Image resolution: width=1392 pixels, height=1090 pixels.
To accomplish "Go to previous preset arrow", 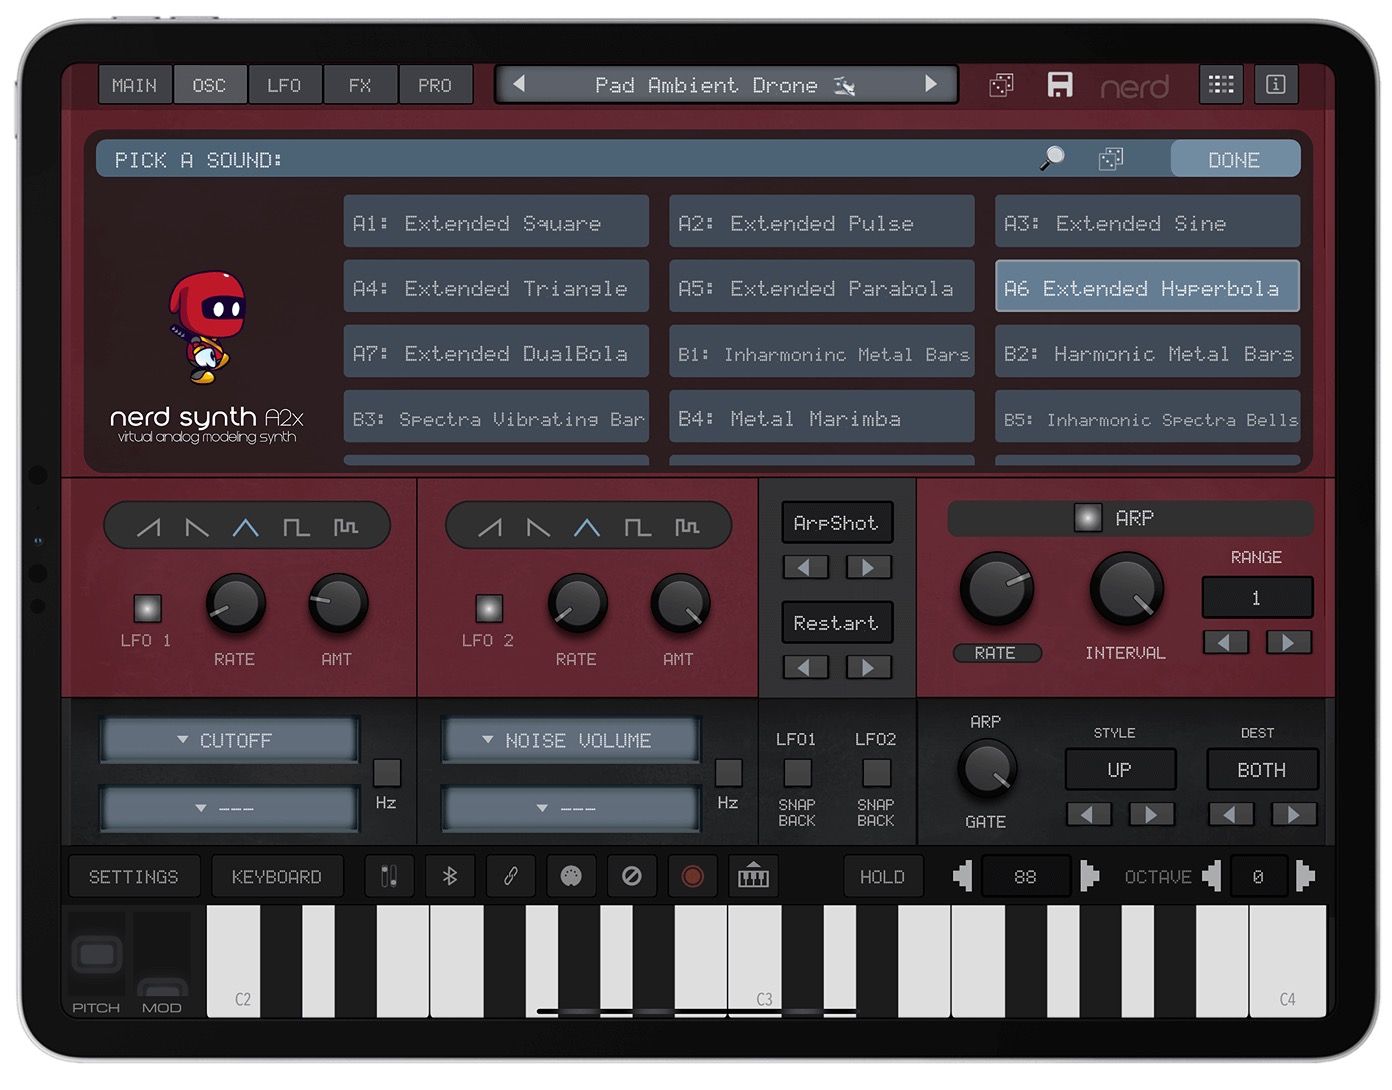I will click(519, 84).
